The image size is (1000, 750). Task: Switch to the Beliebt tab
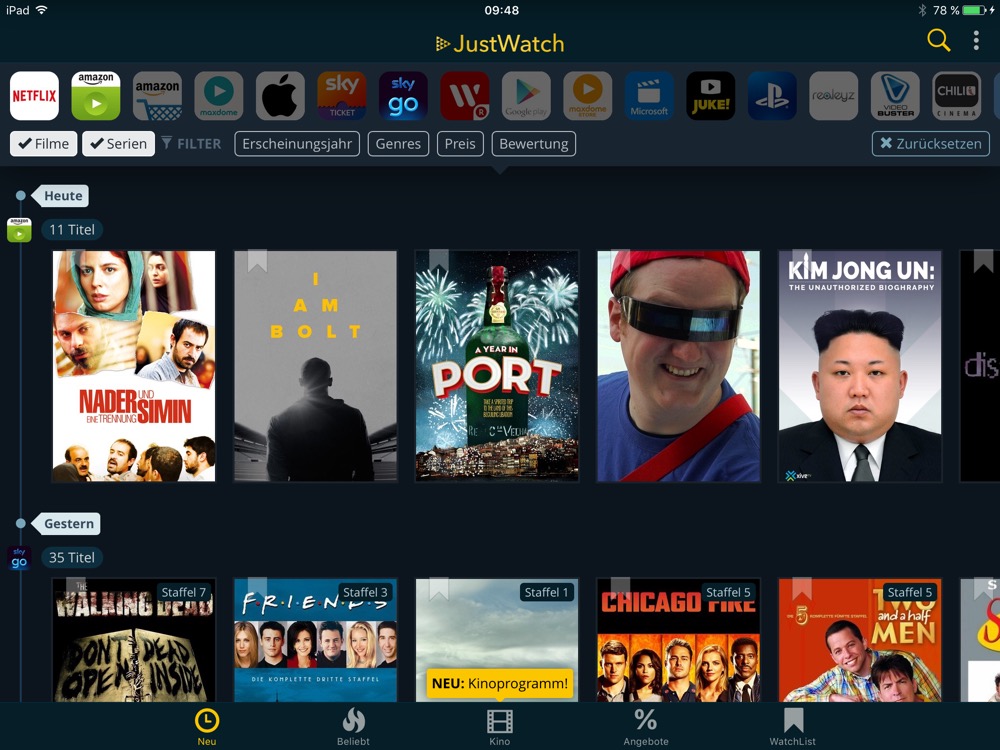(x=353, y=727)
